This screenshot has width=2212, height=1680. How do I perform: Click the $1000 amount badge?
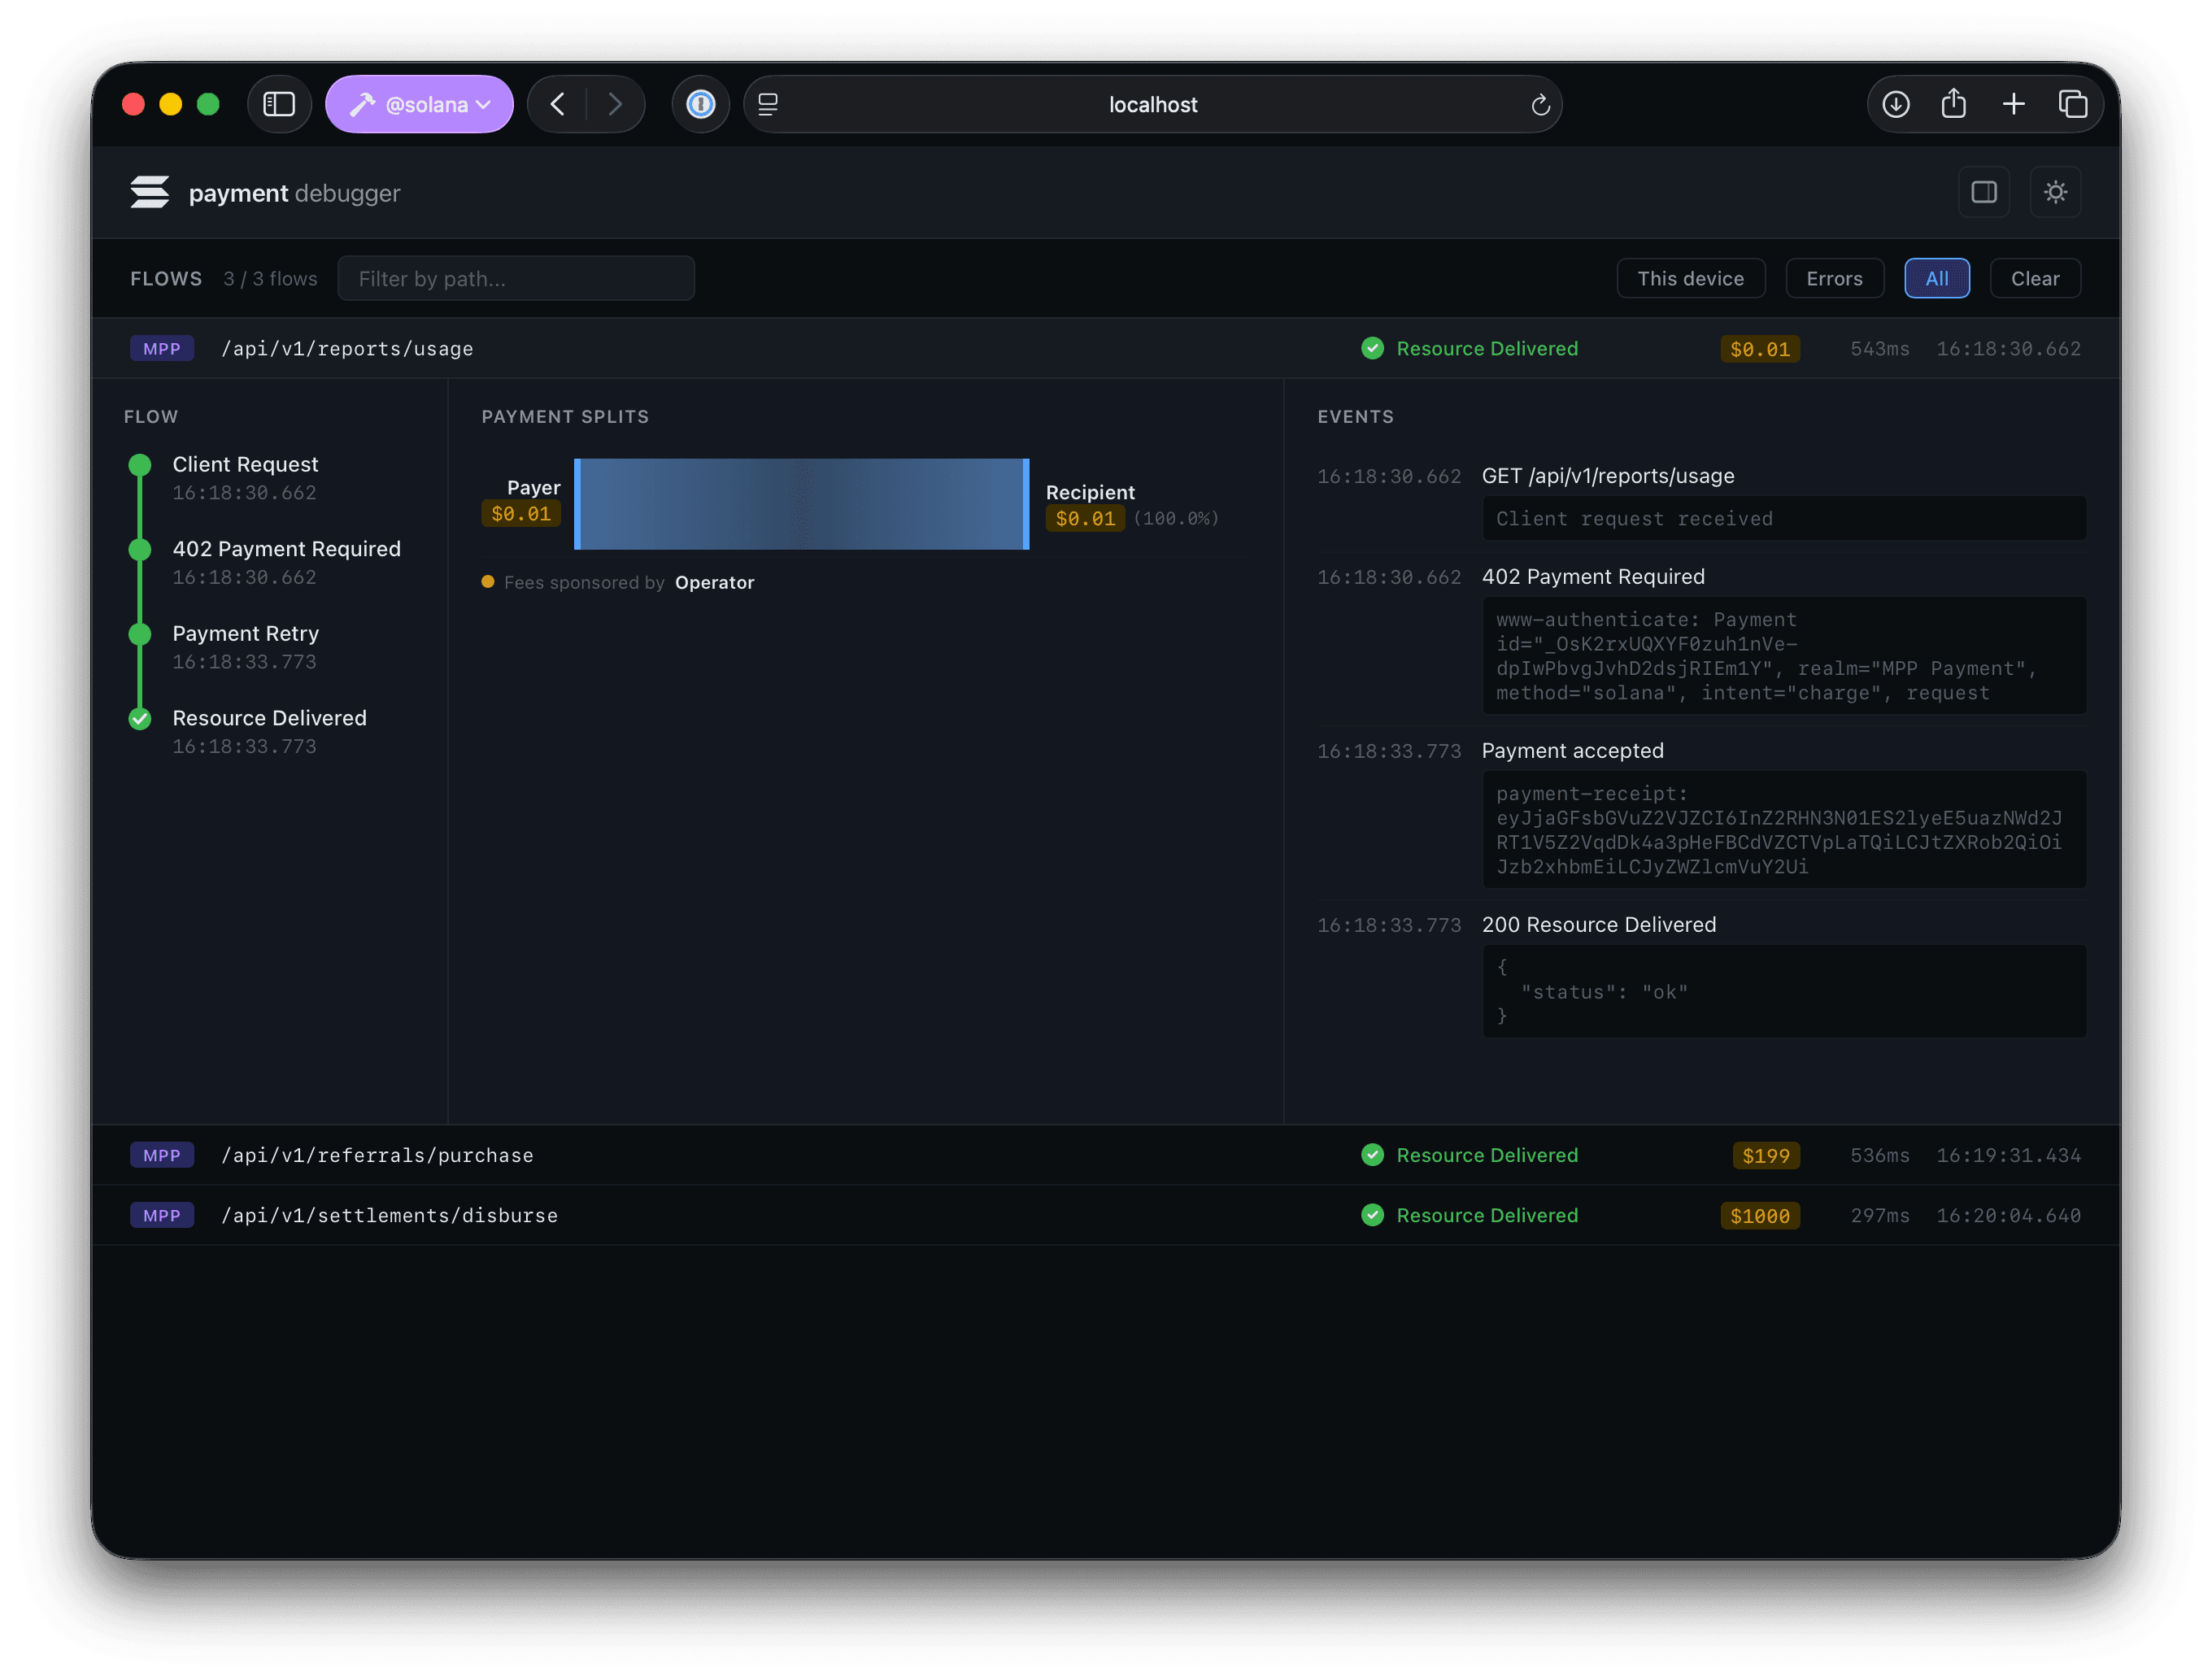coord(1760,1216)
